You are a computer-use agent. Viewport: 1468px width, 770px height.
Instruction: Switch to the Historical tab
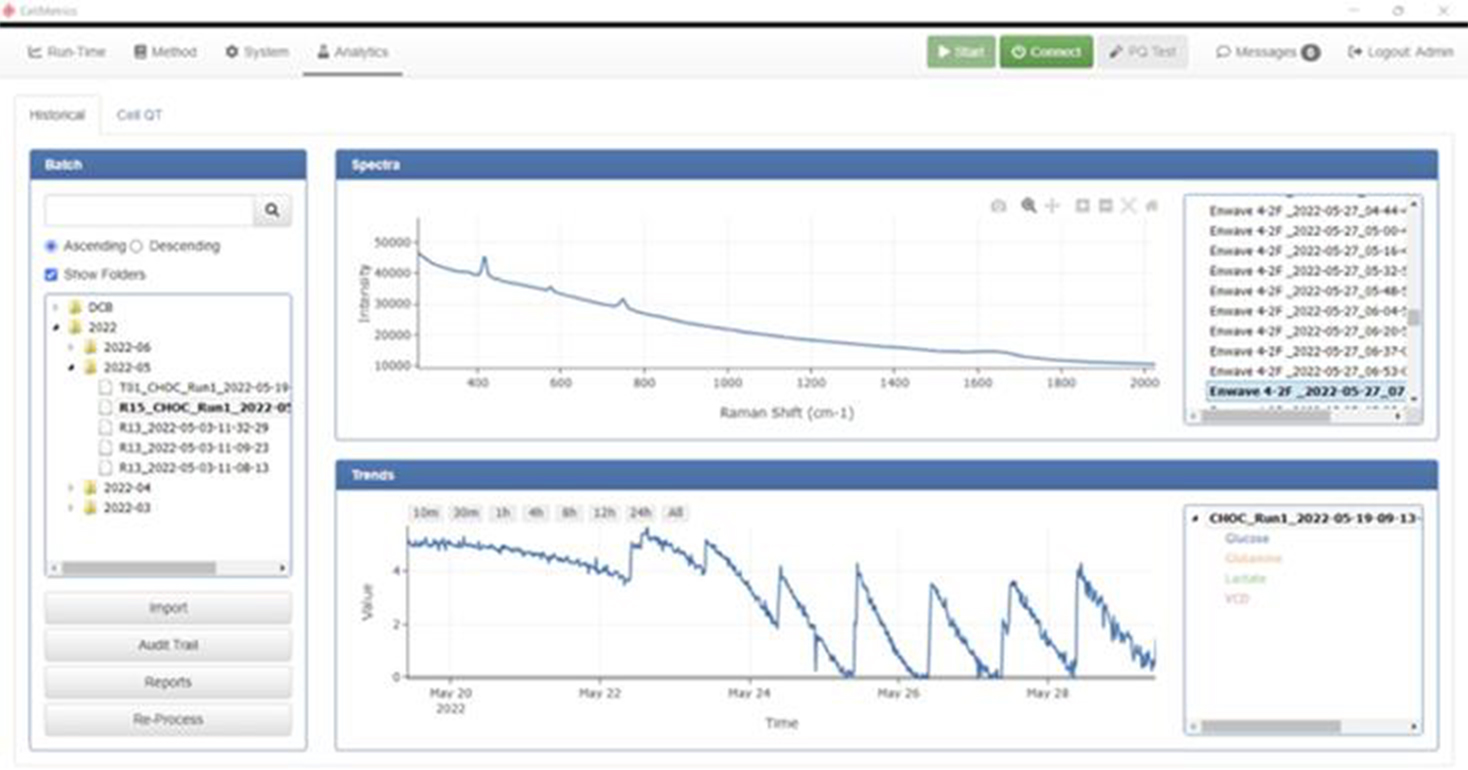[x=57, y=115]
